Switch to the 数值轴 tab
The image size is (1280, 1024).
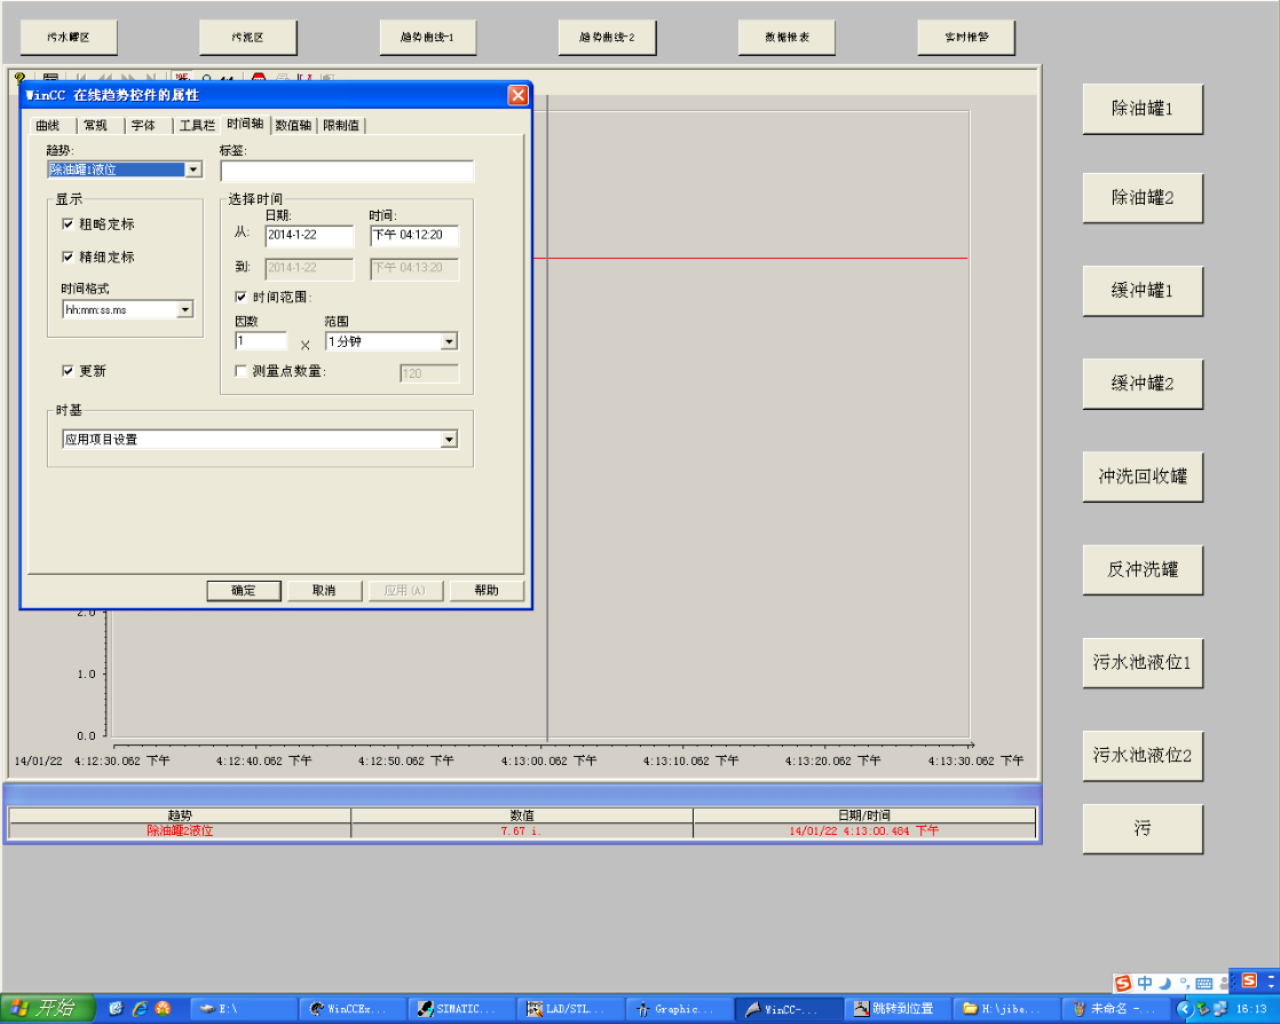click(293, 125)
